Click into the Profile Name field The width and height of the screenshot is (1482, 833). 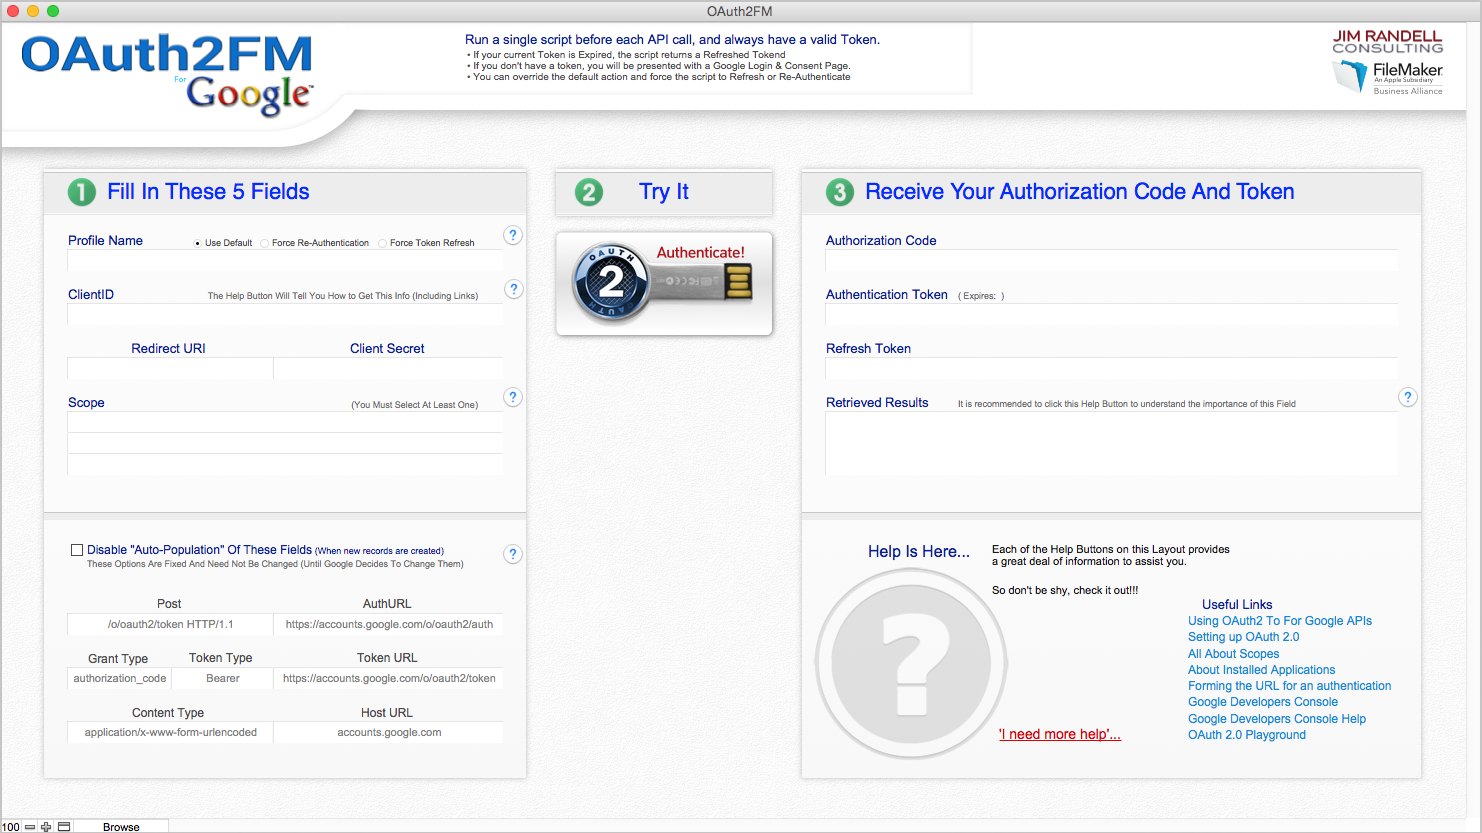[285, 261]
